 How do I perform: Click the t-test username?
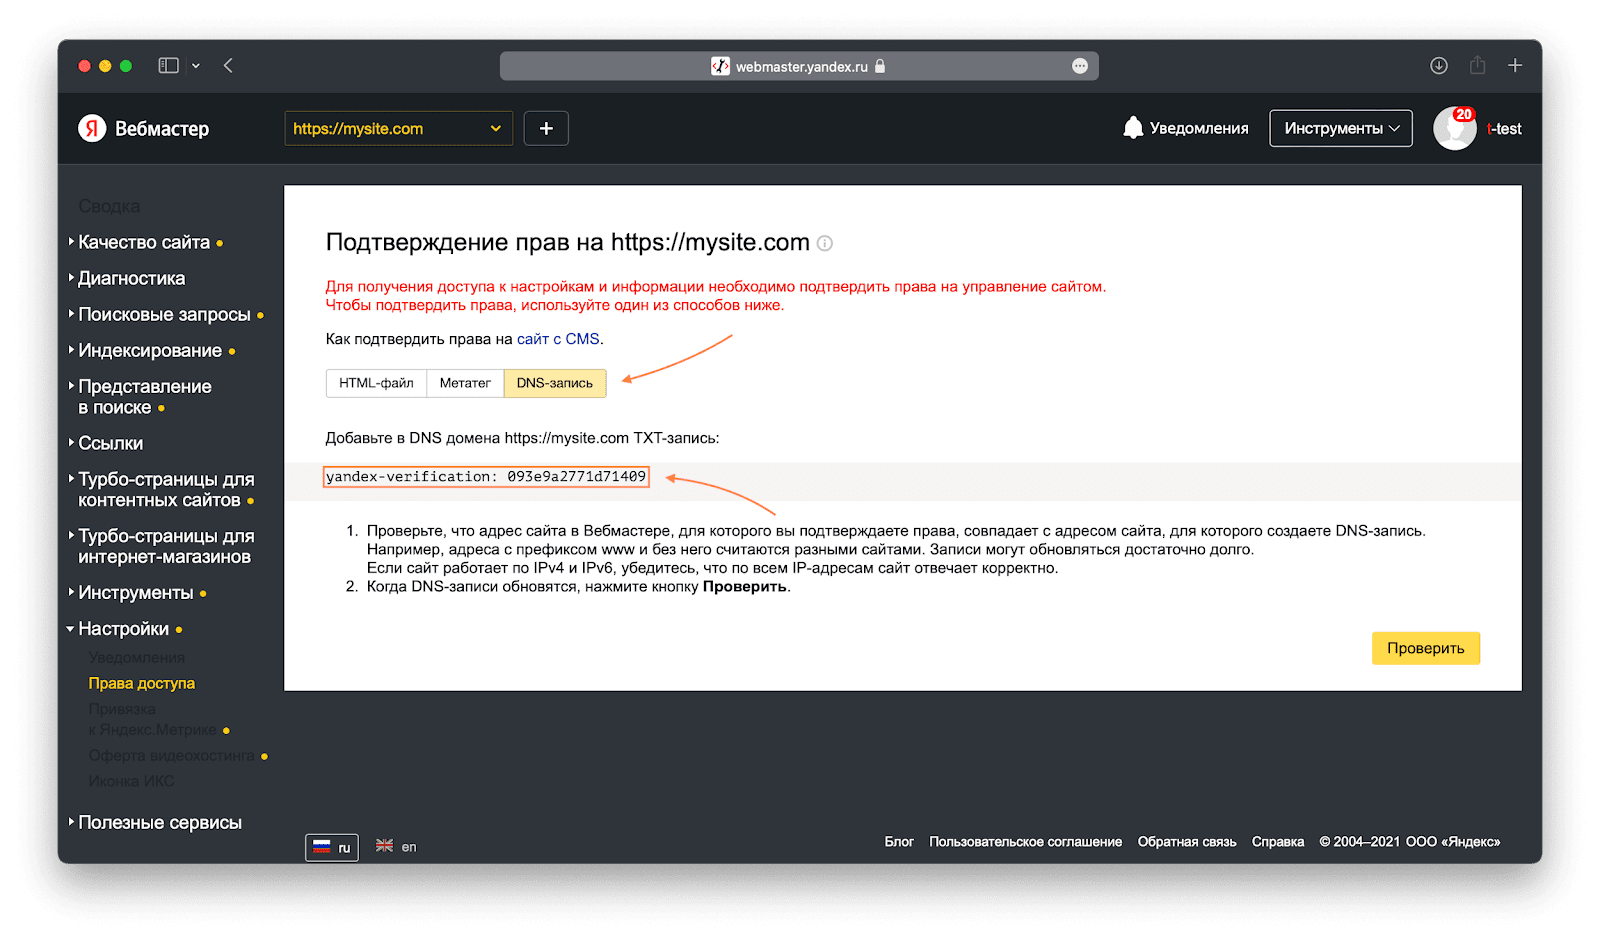point(1504,129)
